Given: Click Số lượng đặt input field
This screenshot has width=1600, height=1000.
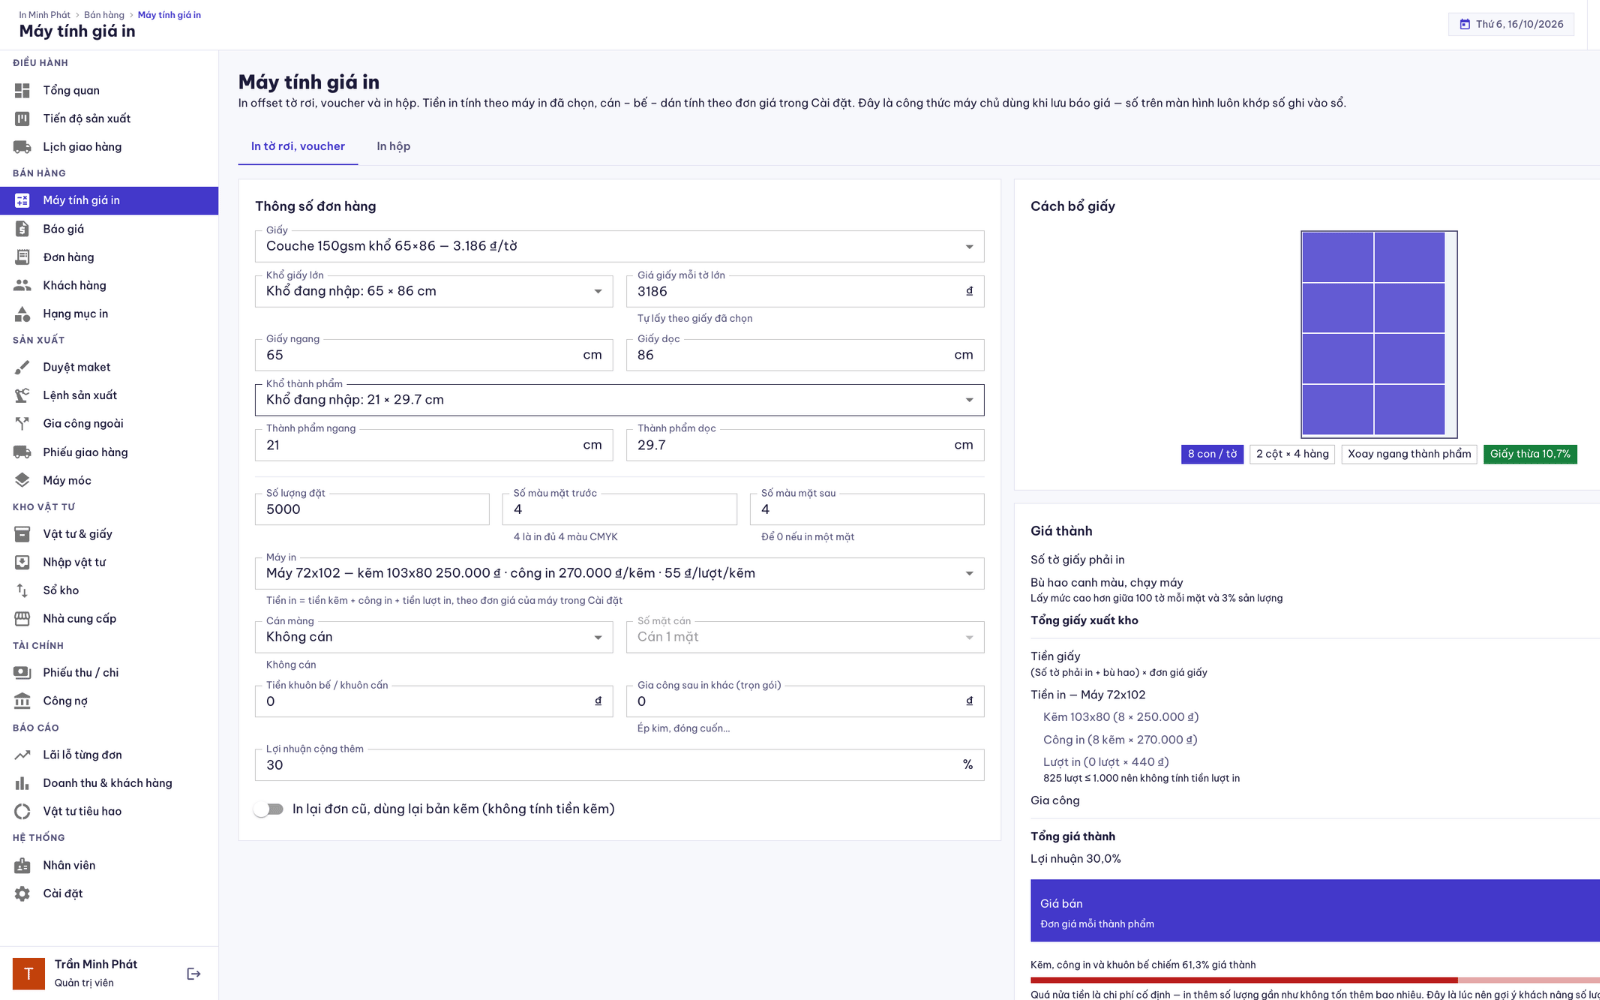Looking at the screenshot, I should 372,509.
